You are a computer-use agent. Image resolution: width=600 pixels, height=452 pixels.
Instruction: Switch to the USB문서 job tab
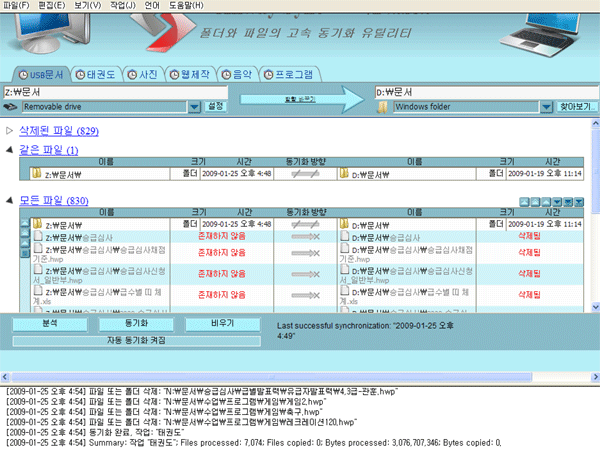(41, 74)
